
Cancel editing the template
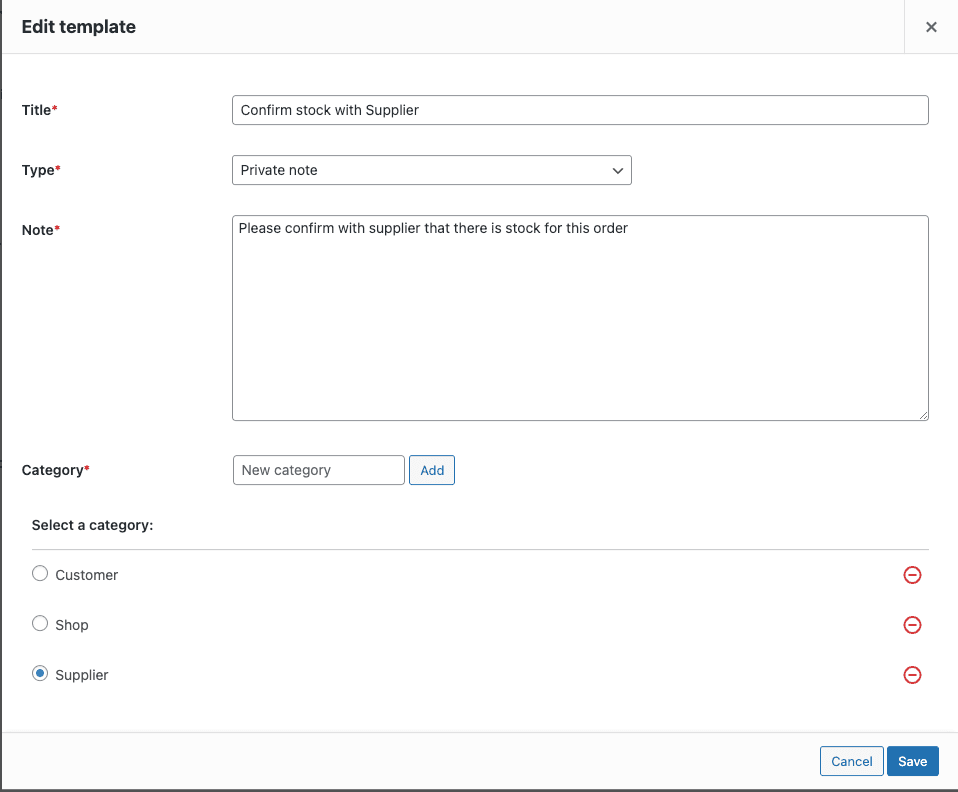pos(851,761)
